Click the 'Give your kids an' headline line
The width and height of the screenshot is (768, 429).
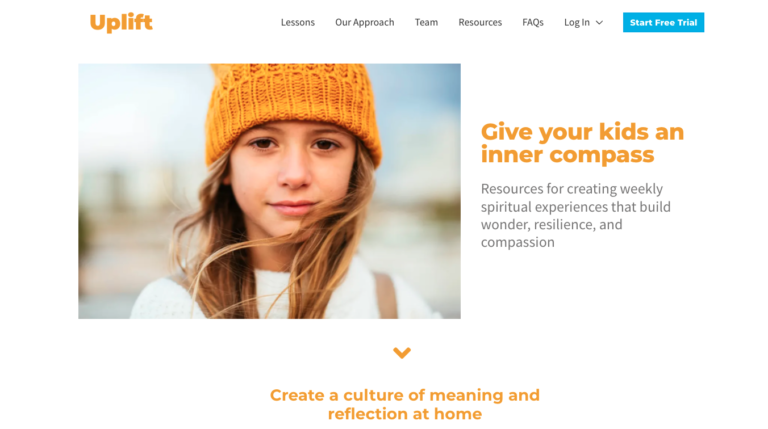point(582,132)
